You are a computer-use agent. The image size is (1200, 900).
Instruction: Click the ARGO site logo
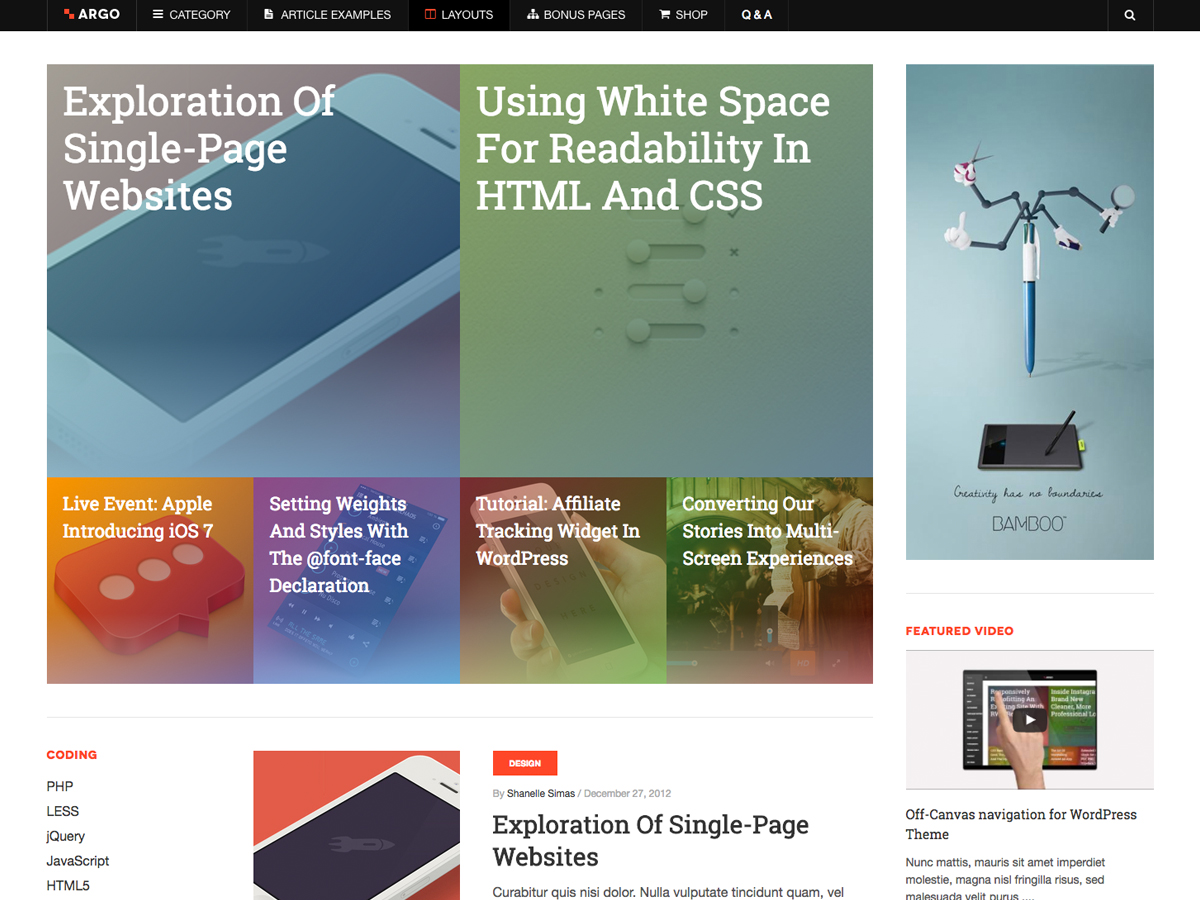[x=91, y=15]
